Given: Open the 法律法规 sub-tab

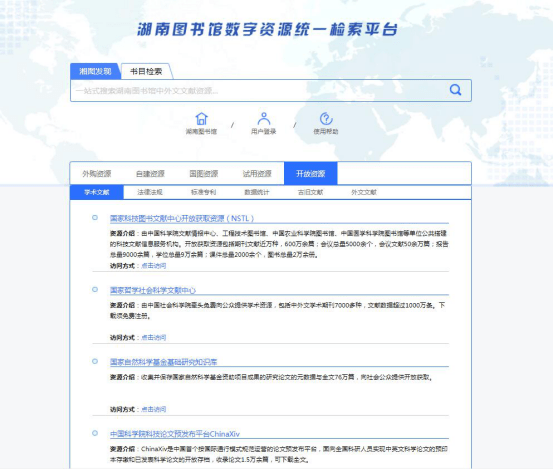Looking at the screenshot, I should click(x=150, y=192).
